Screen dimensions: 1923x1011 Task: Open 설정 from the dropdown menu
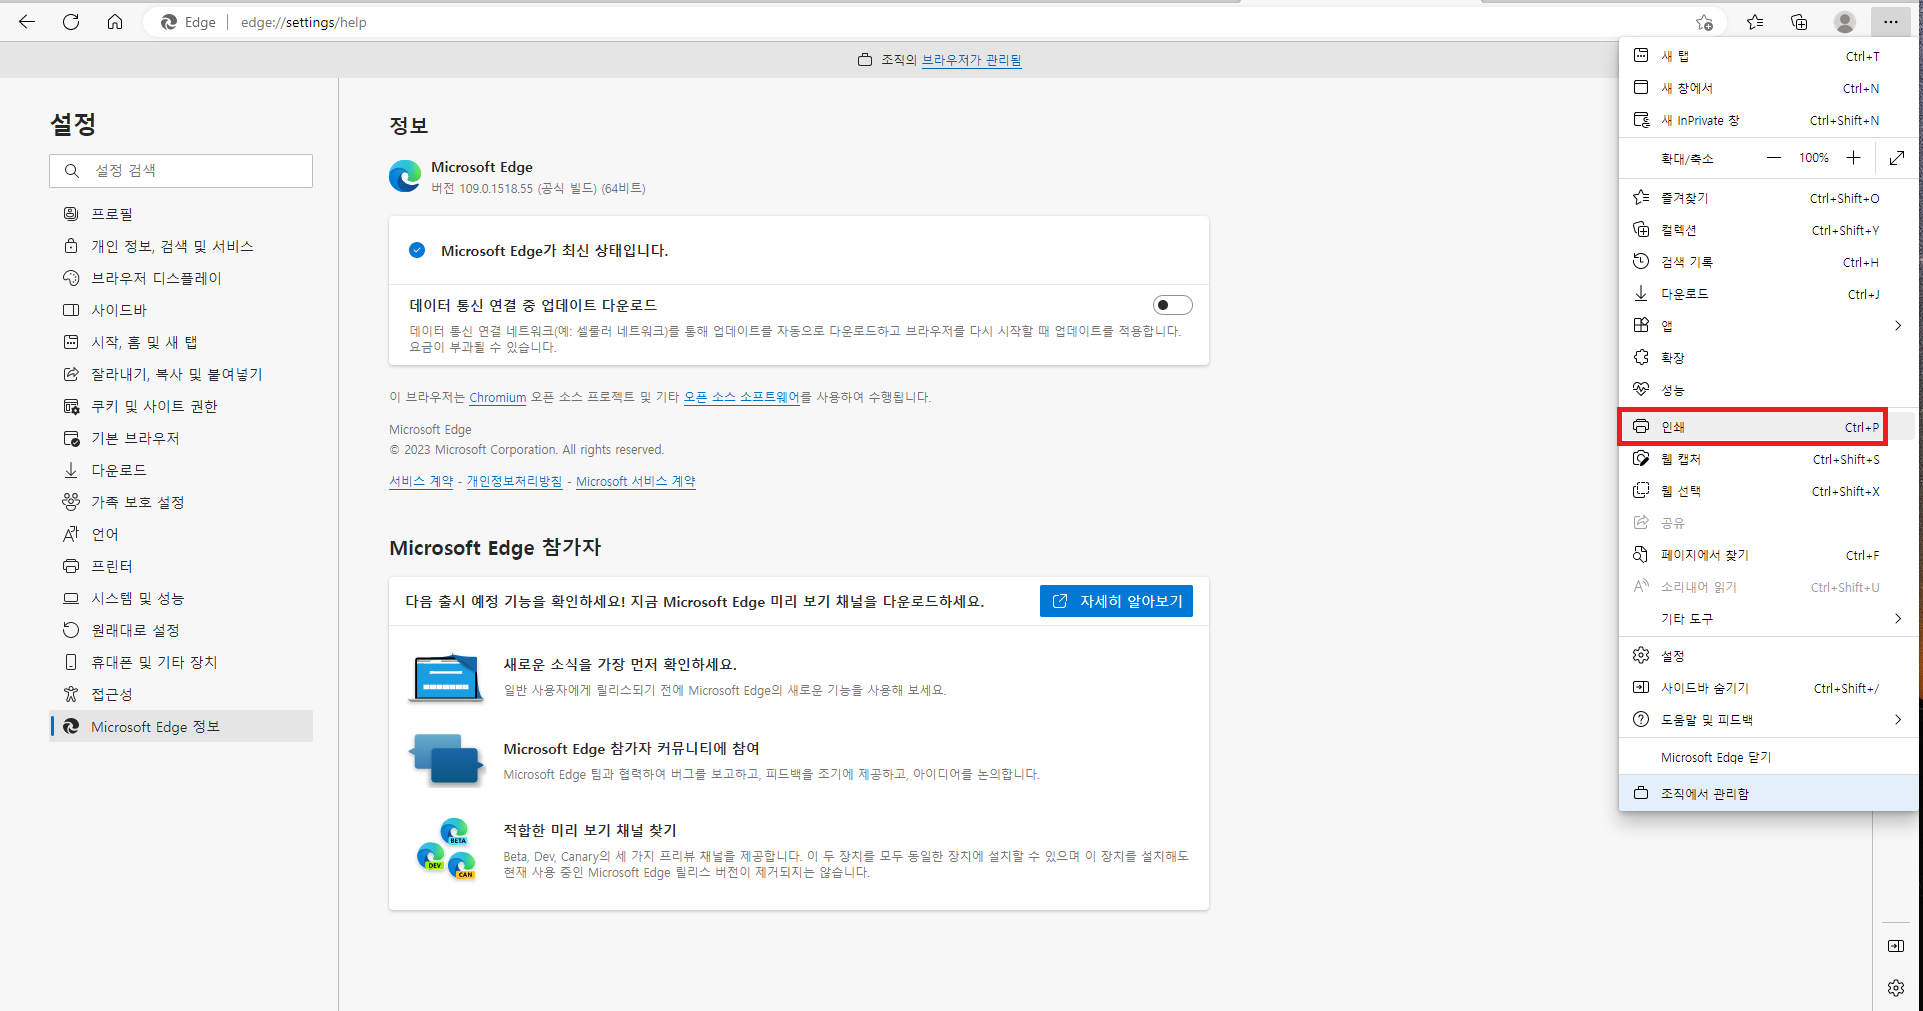1767,656
